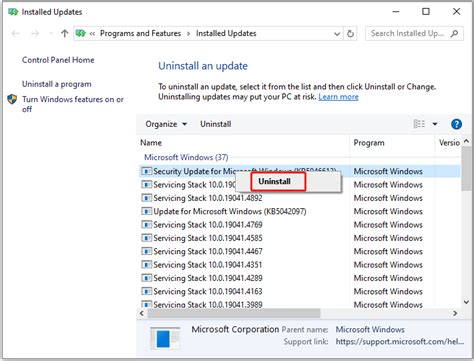Screen dimensions: 474x361
Task: Open the Organize dropdown menu
Action: [166, 124]
